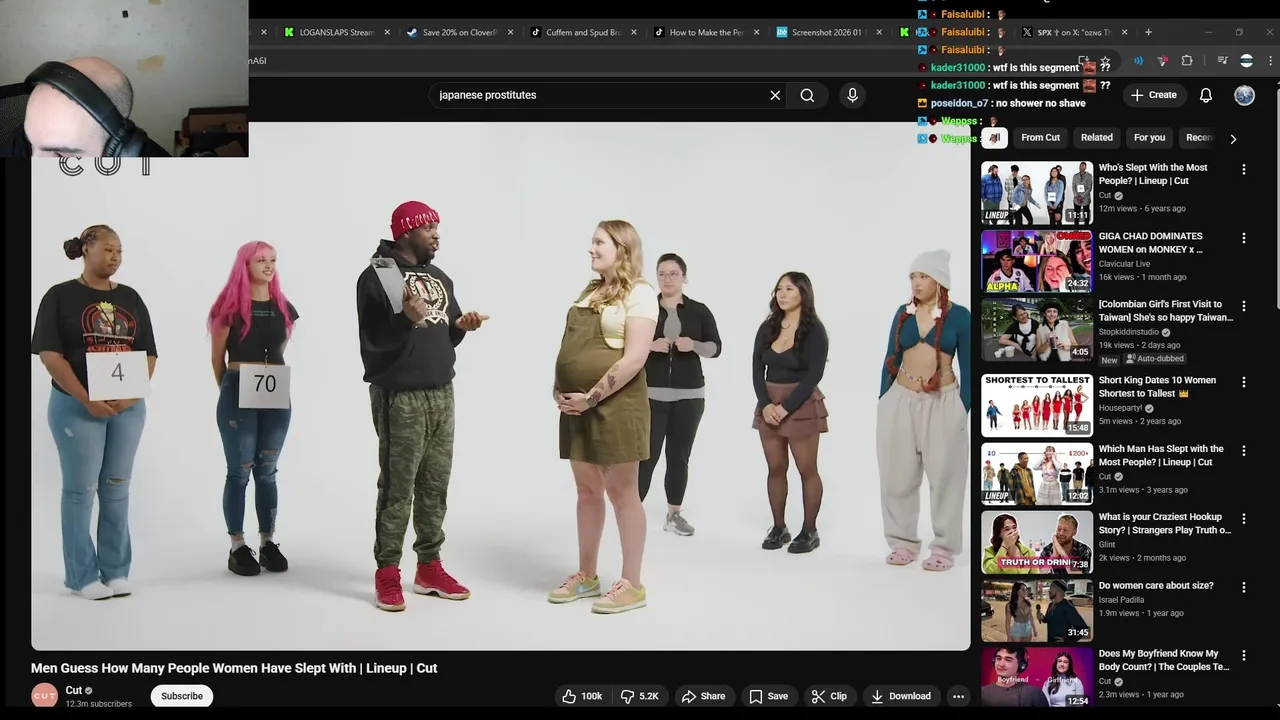Start voice search with microphone icon
The width and height of the screenshot is (1280, 720).
point(852,95)
